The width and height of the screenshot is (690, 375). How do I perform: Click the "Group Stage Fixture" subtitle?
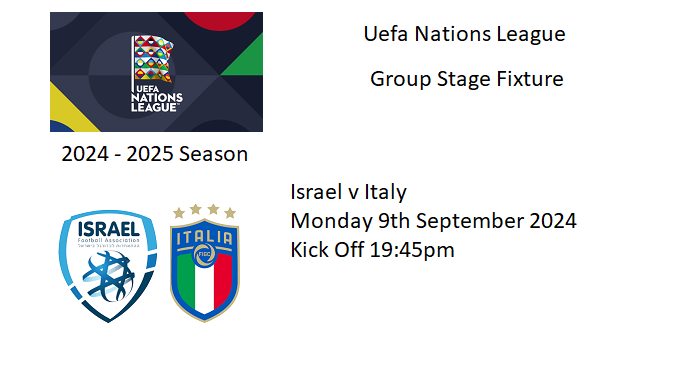466,79
